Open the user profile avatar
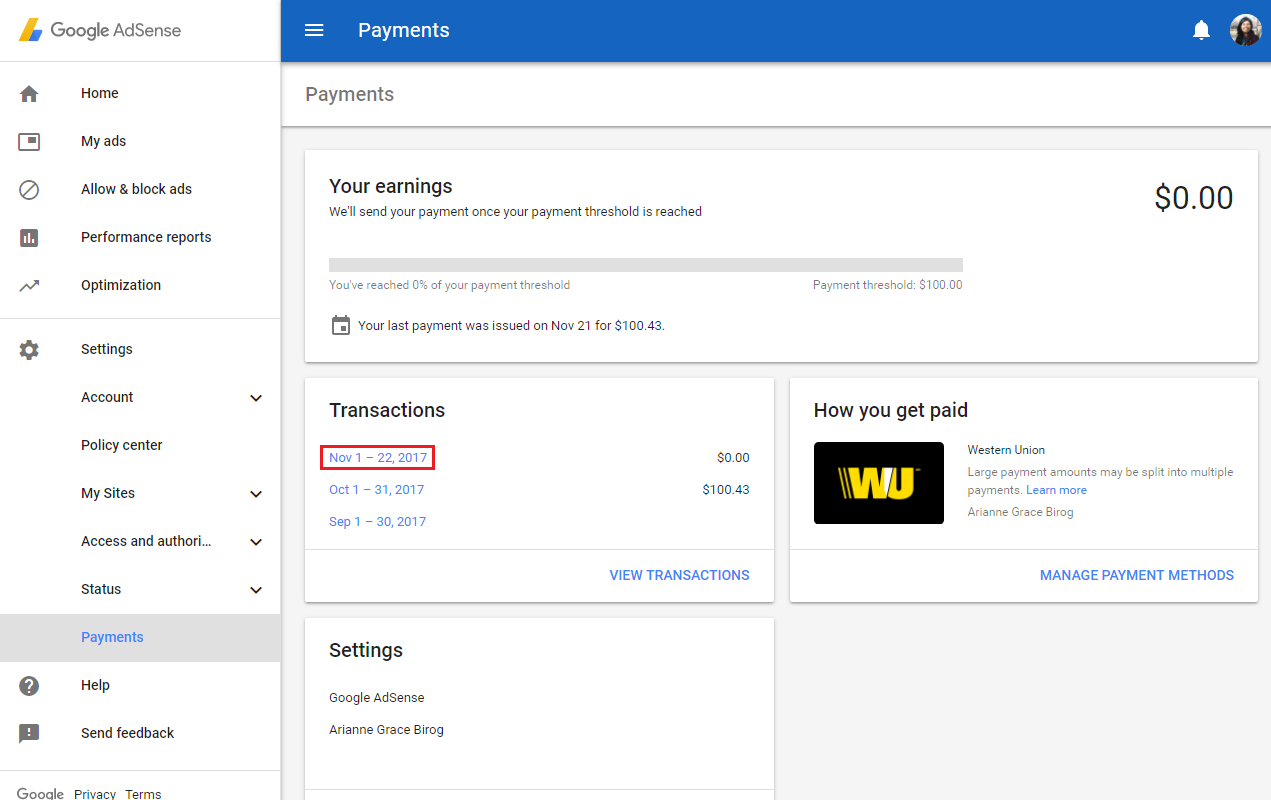This screenshot has width=1271, height=800. click(x=1245, y=30)
